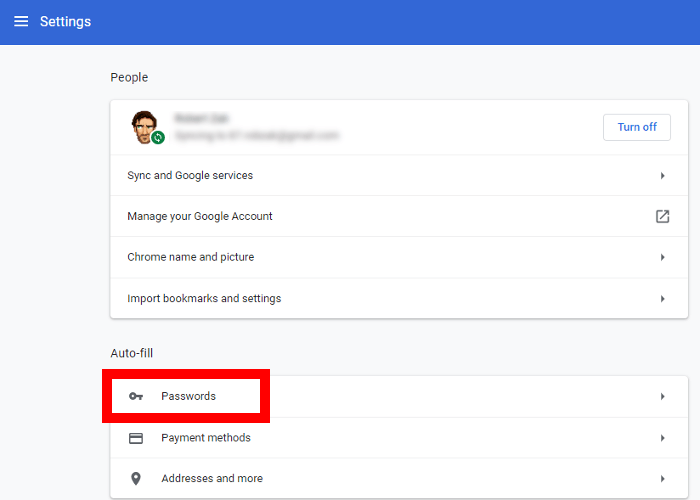This screenshot has width=700, height=500.
Task: Open Payment methods settings
Action: click(x=399, y=438)
